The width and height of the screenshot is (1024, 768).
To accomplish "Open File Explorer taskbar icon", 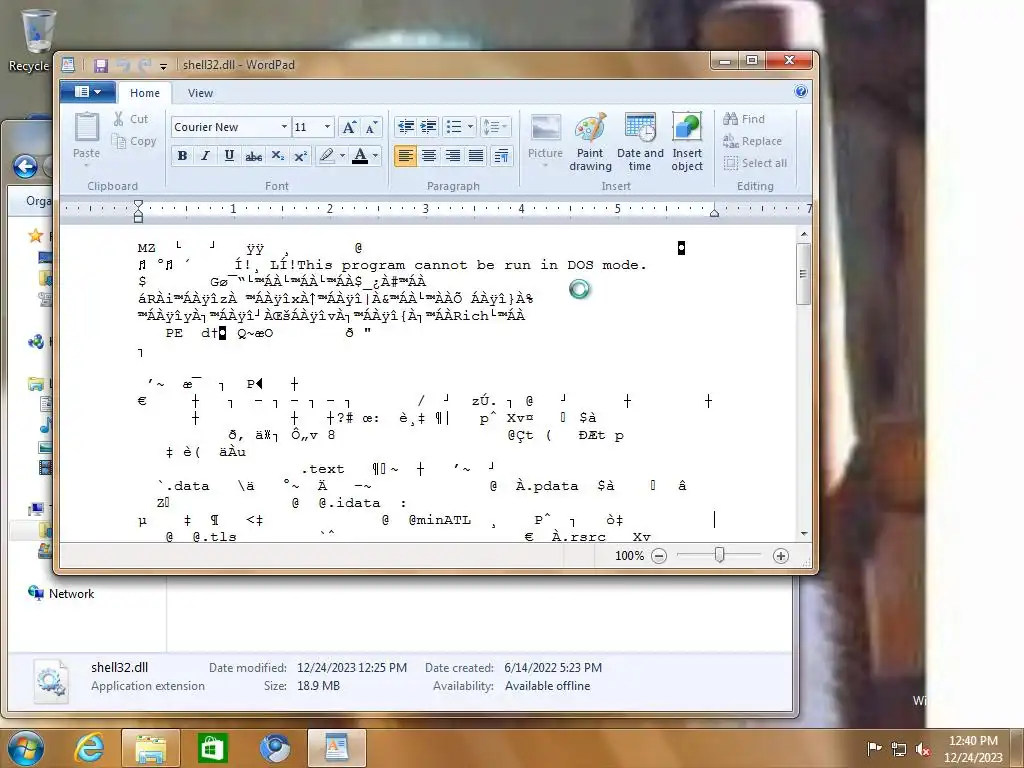I will (x=150, y=748).
